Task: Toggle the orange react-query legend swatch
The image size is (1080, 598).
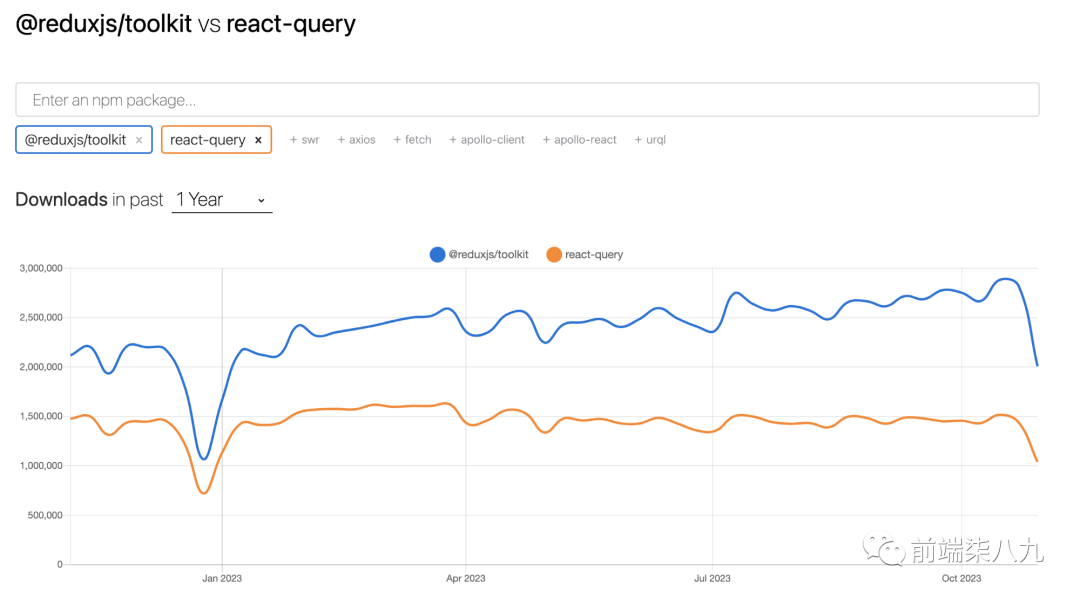Action: 554,255
